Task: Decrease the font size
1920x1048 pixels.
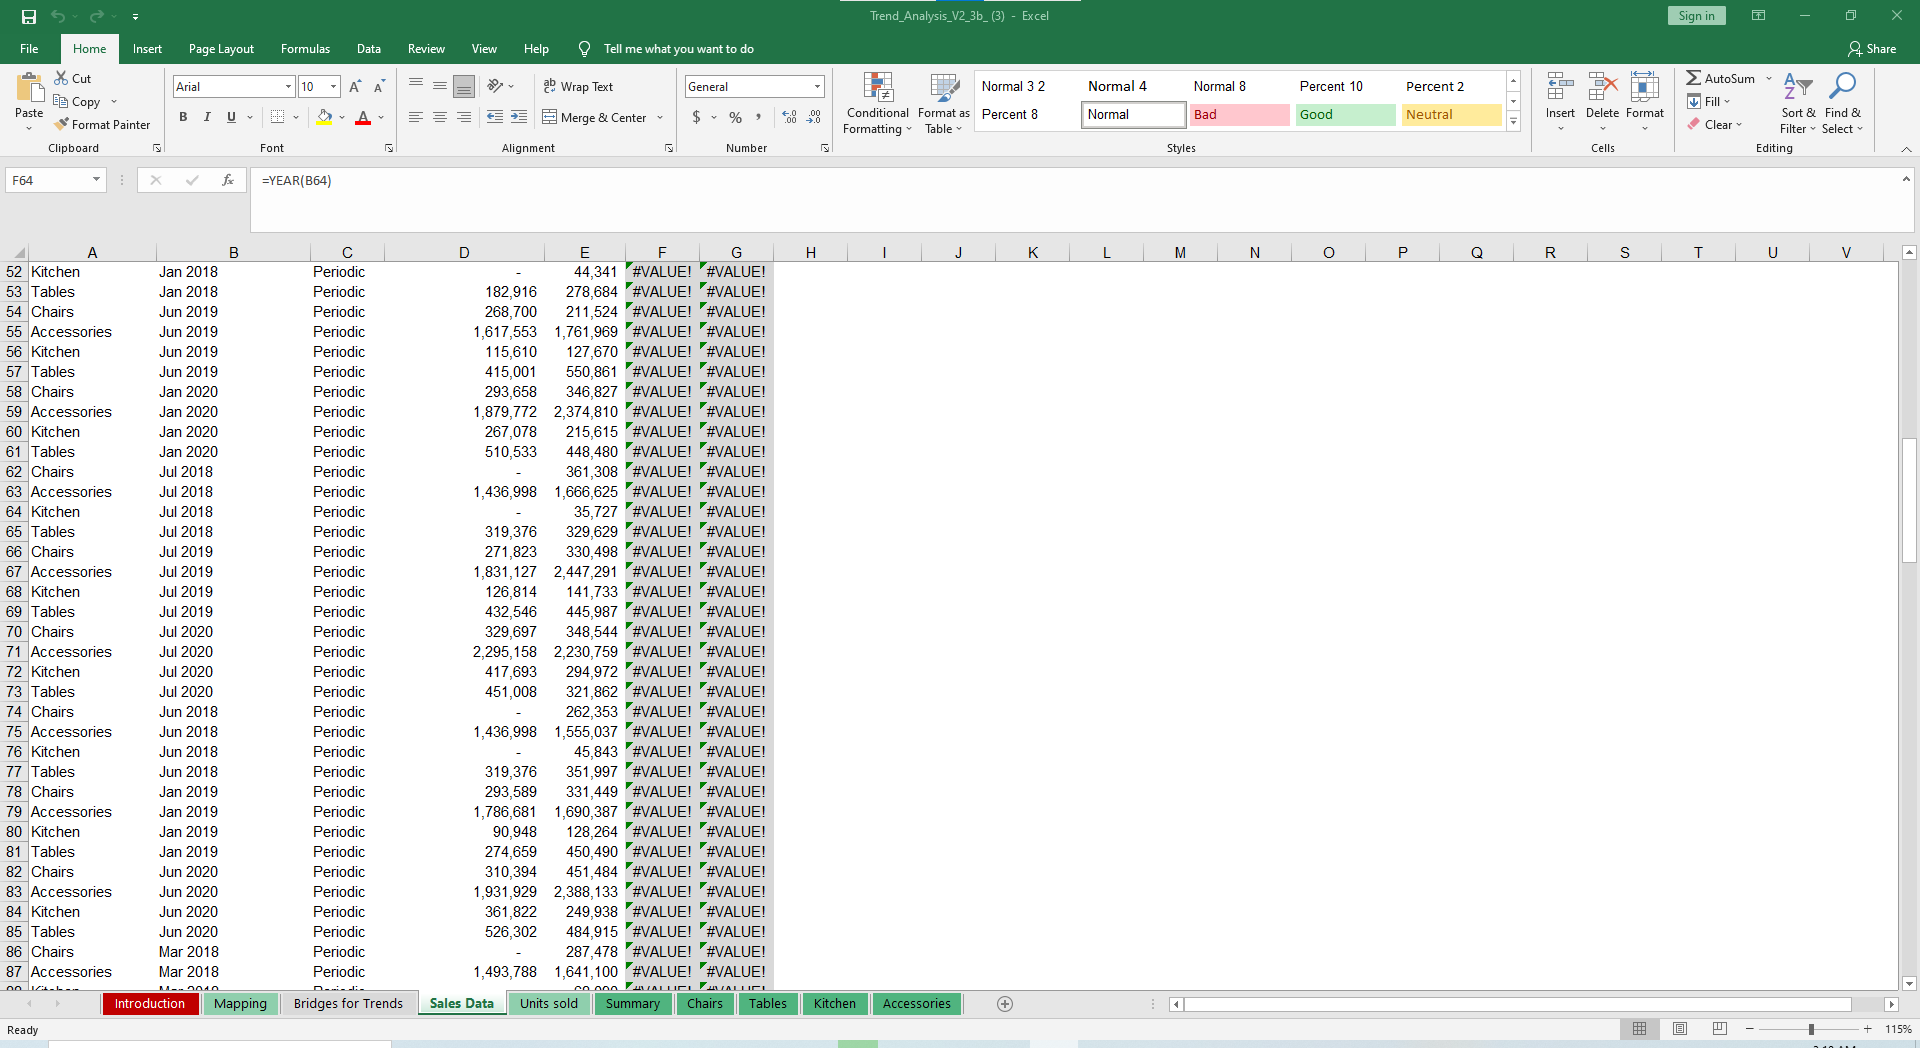Action: point(379,87)
